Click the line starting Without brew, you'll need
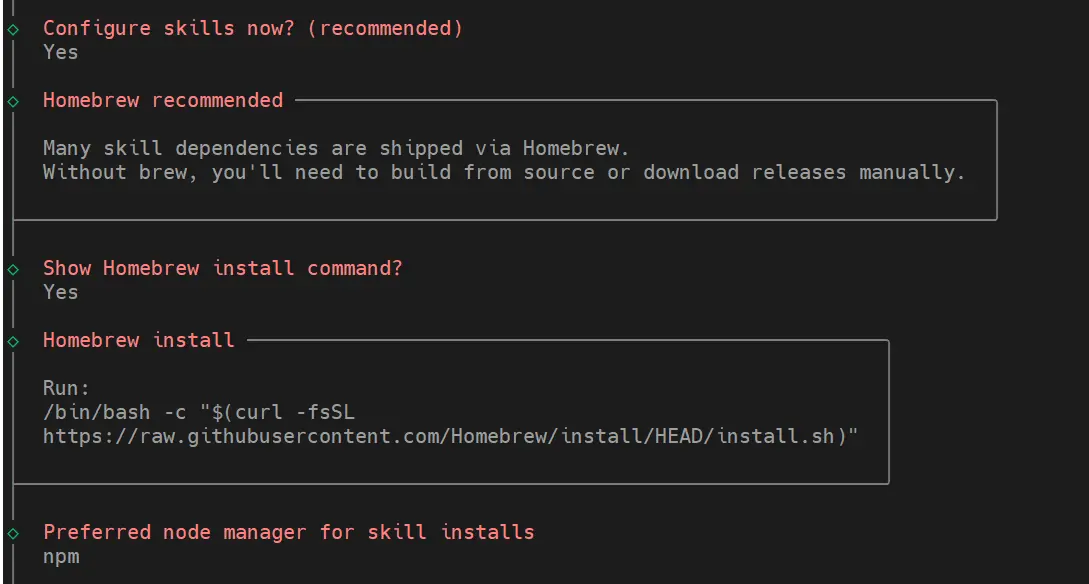The height and width of the screenshot is (584, 1089). (x=504, y=173)
